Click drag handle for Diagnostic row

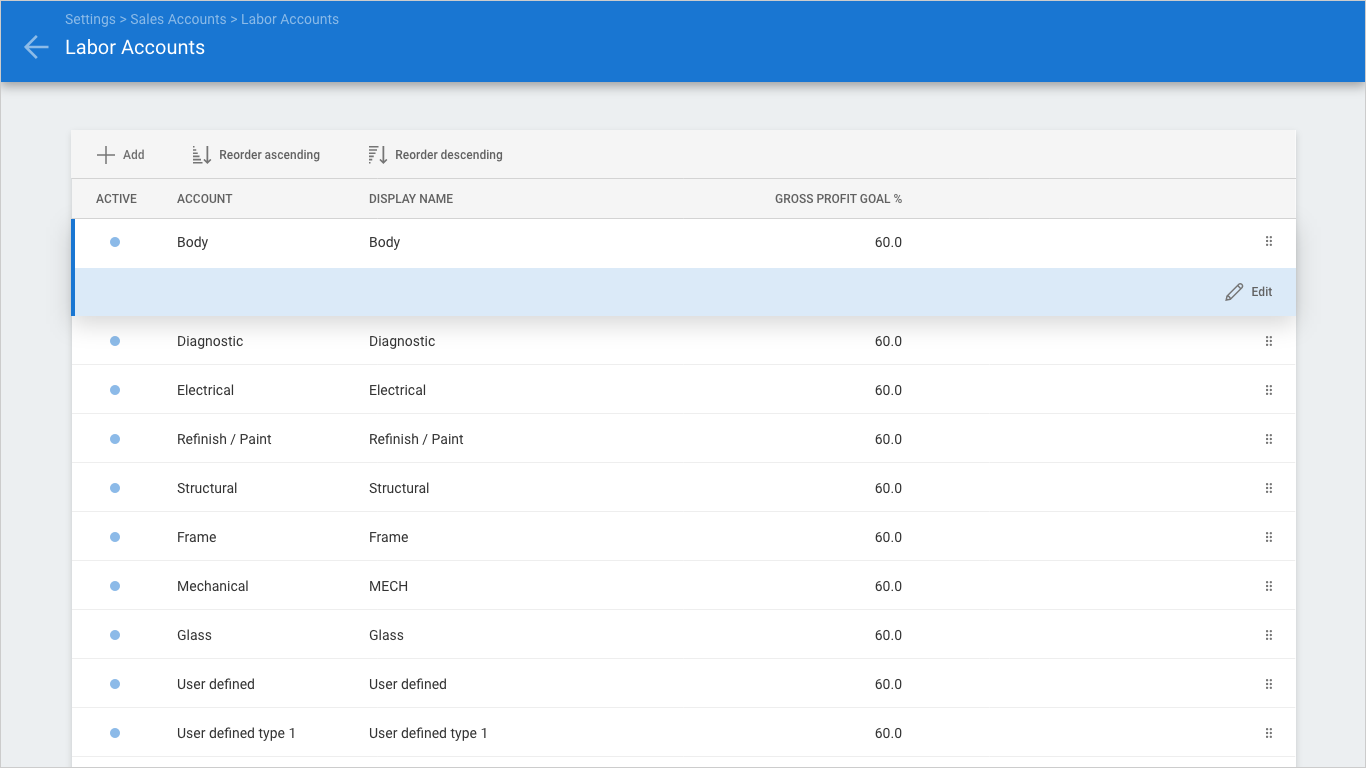click(x=1269, y=341)
